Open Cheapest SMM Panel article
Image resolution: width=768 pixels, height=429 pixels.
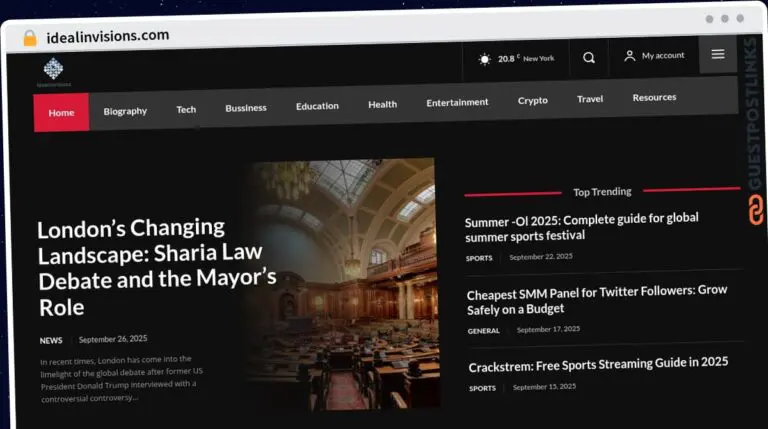click(597, 300)
